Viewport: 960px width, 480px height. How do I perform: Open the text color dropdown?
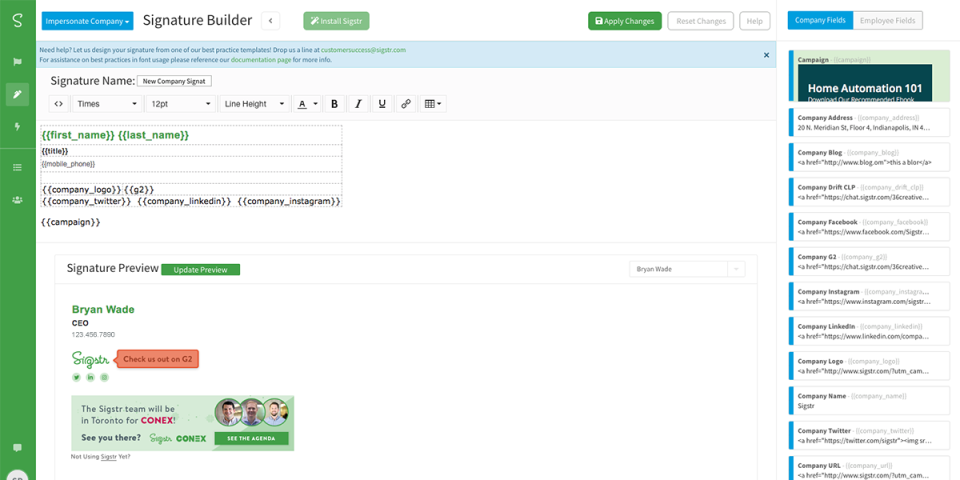pyautogui.click(x=307, y=104)
